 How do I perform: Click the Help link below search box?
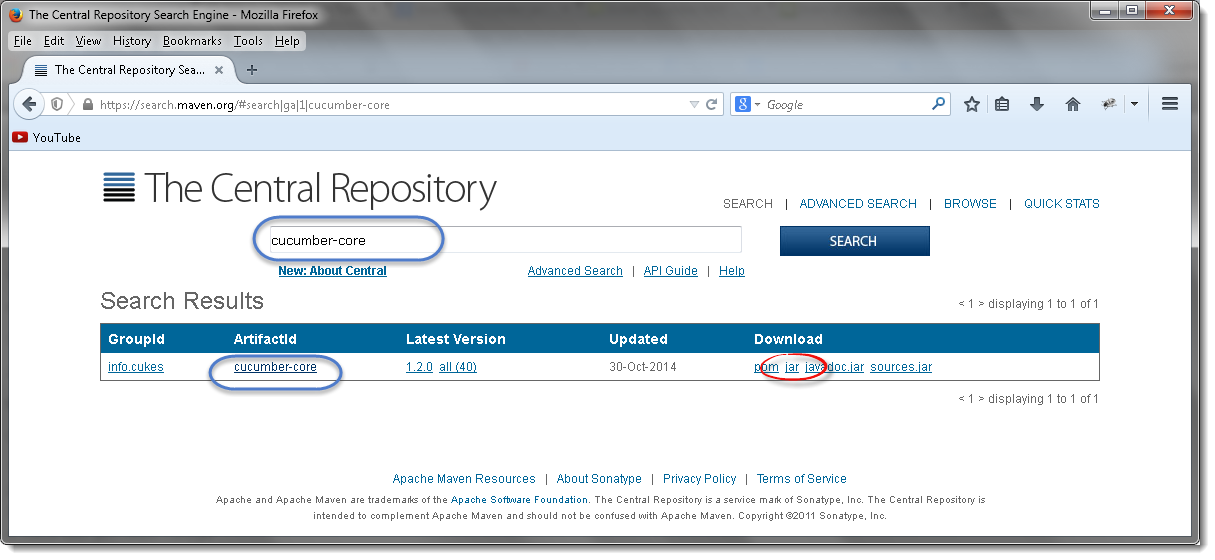pyautogui.click(x=732, y=271)
